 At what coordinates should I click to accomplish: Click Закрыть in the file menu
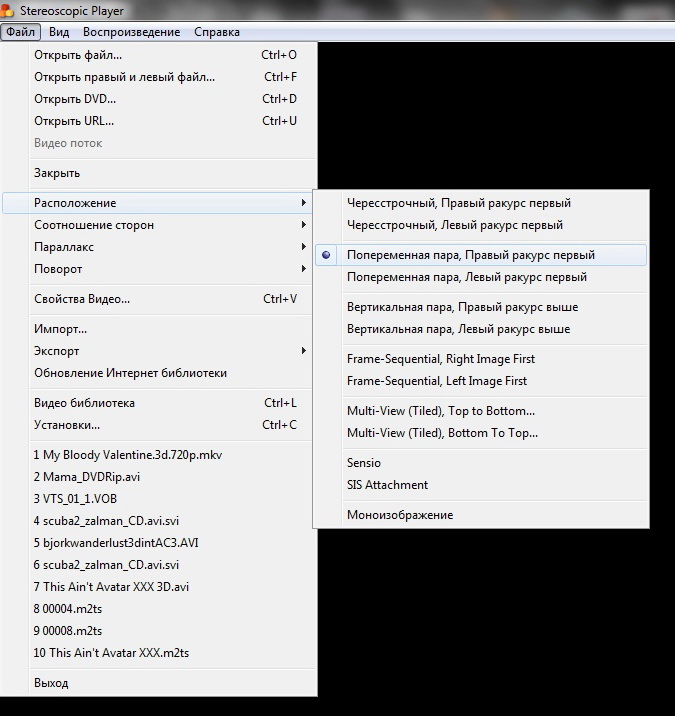159,173
